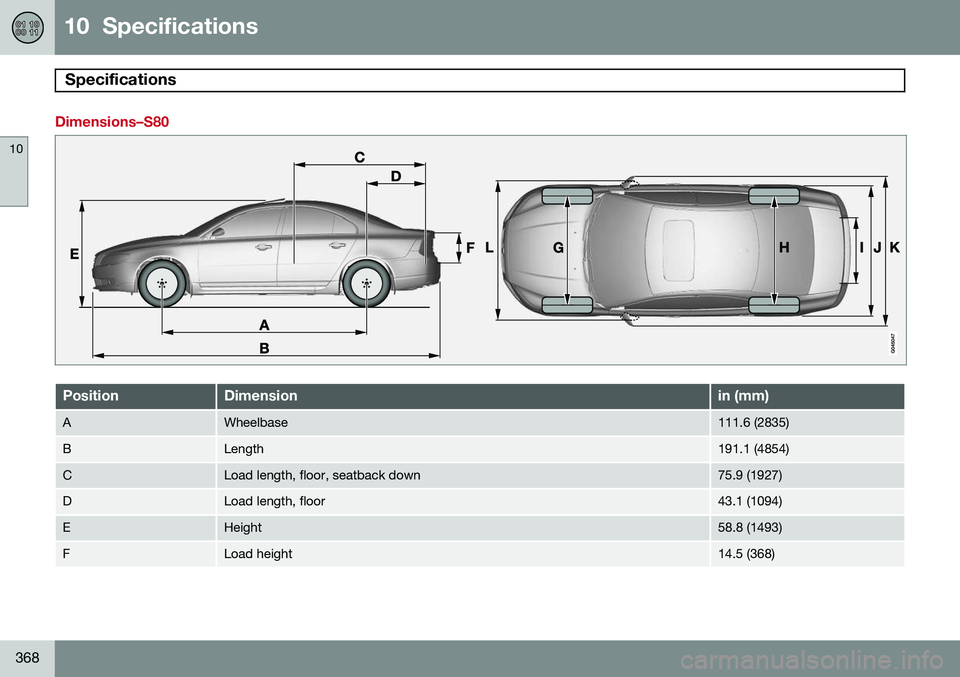Click the 'Height' cell
Viewport: 960px width, 677px height.
pos(463,528)
